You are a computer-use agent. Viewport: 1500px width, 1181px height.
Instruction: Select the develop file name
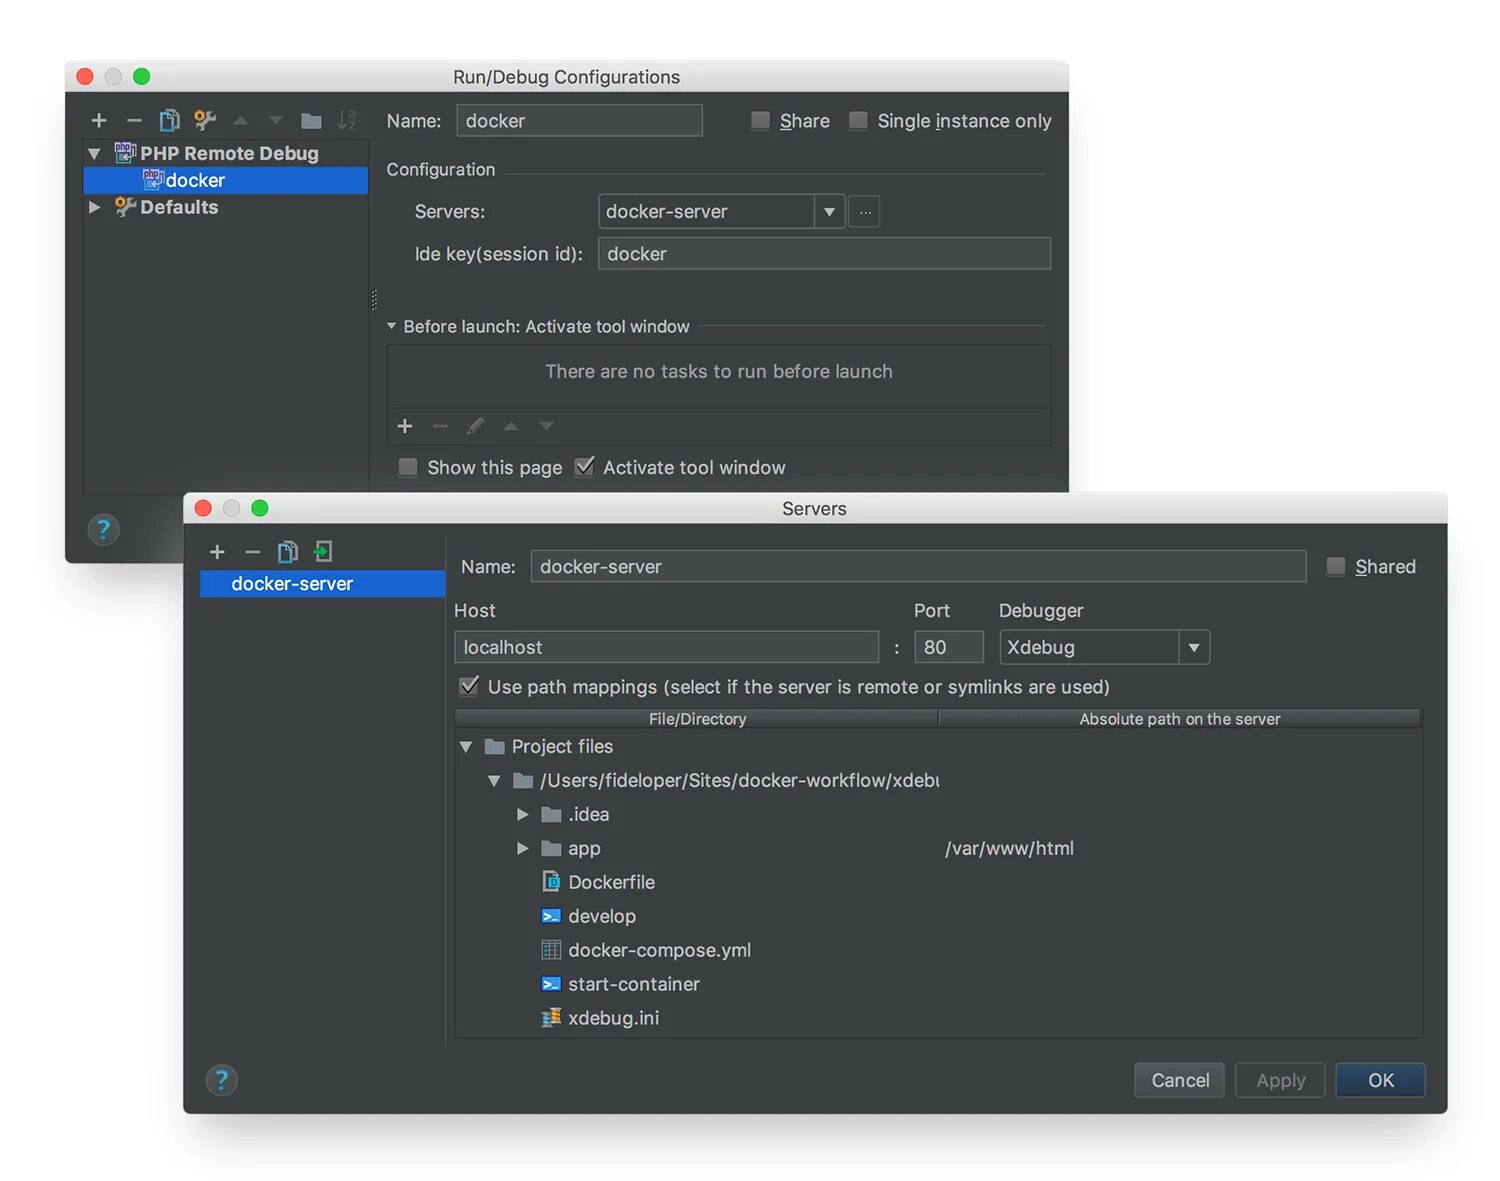click(602, 916)
